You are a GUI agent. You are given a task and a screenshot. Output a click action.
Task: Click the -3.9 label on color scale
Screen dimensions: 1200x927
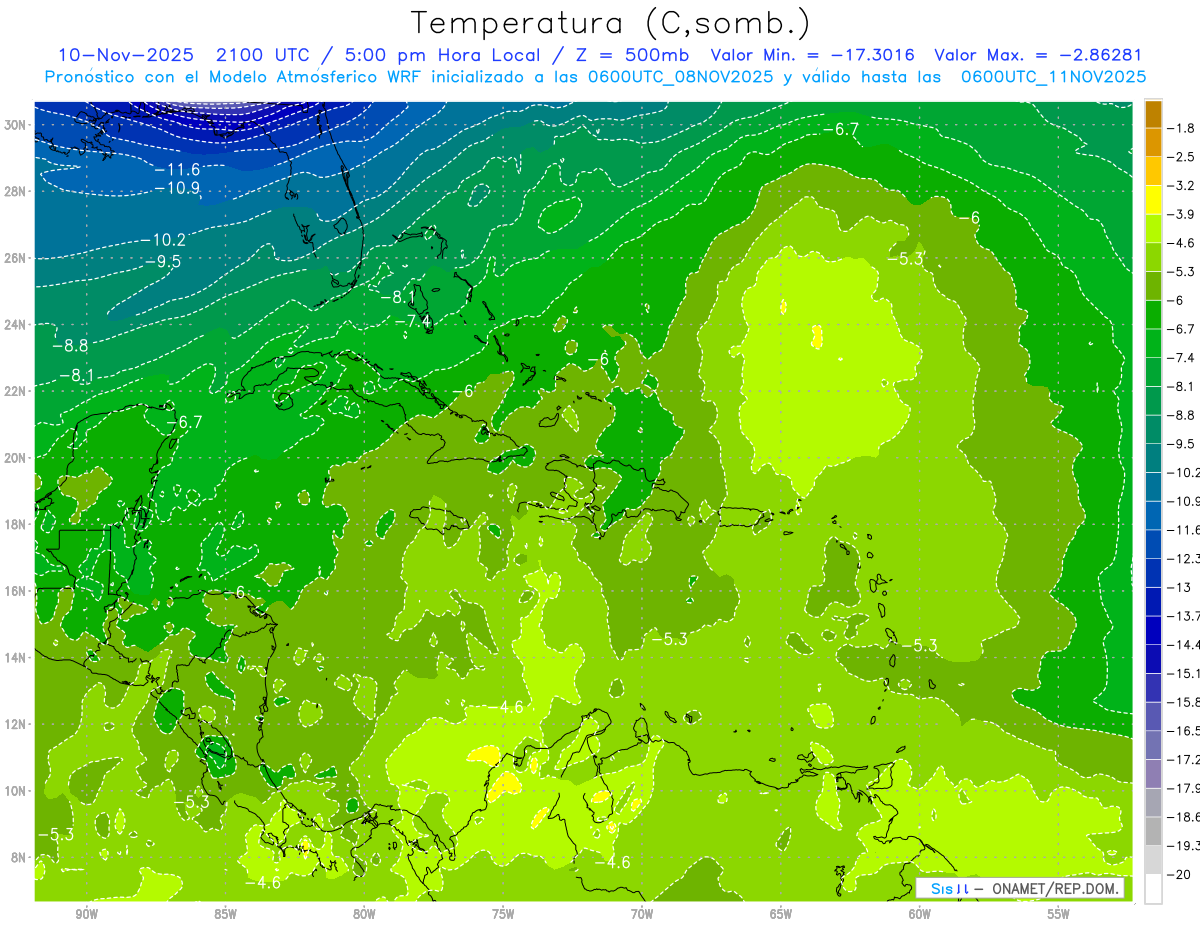click(1181, 214)
